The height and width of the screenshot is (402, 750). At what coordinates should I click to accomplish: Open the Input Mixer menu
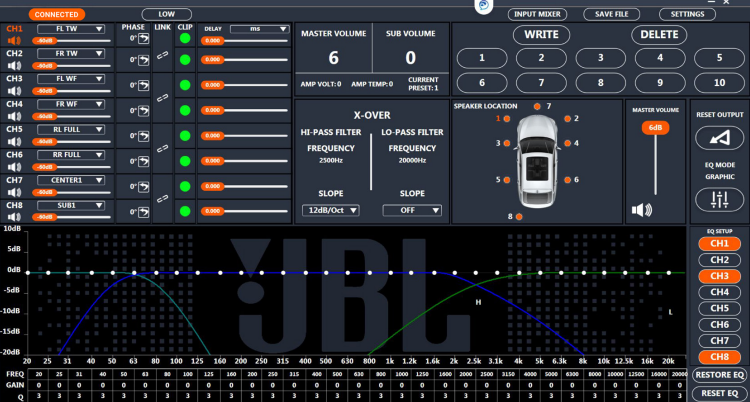click(538, 14)
